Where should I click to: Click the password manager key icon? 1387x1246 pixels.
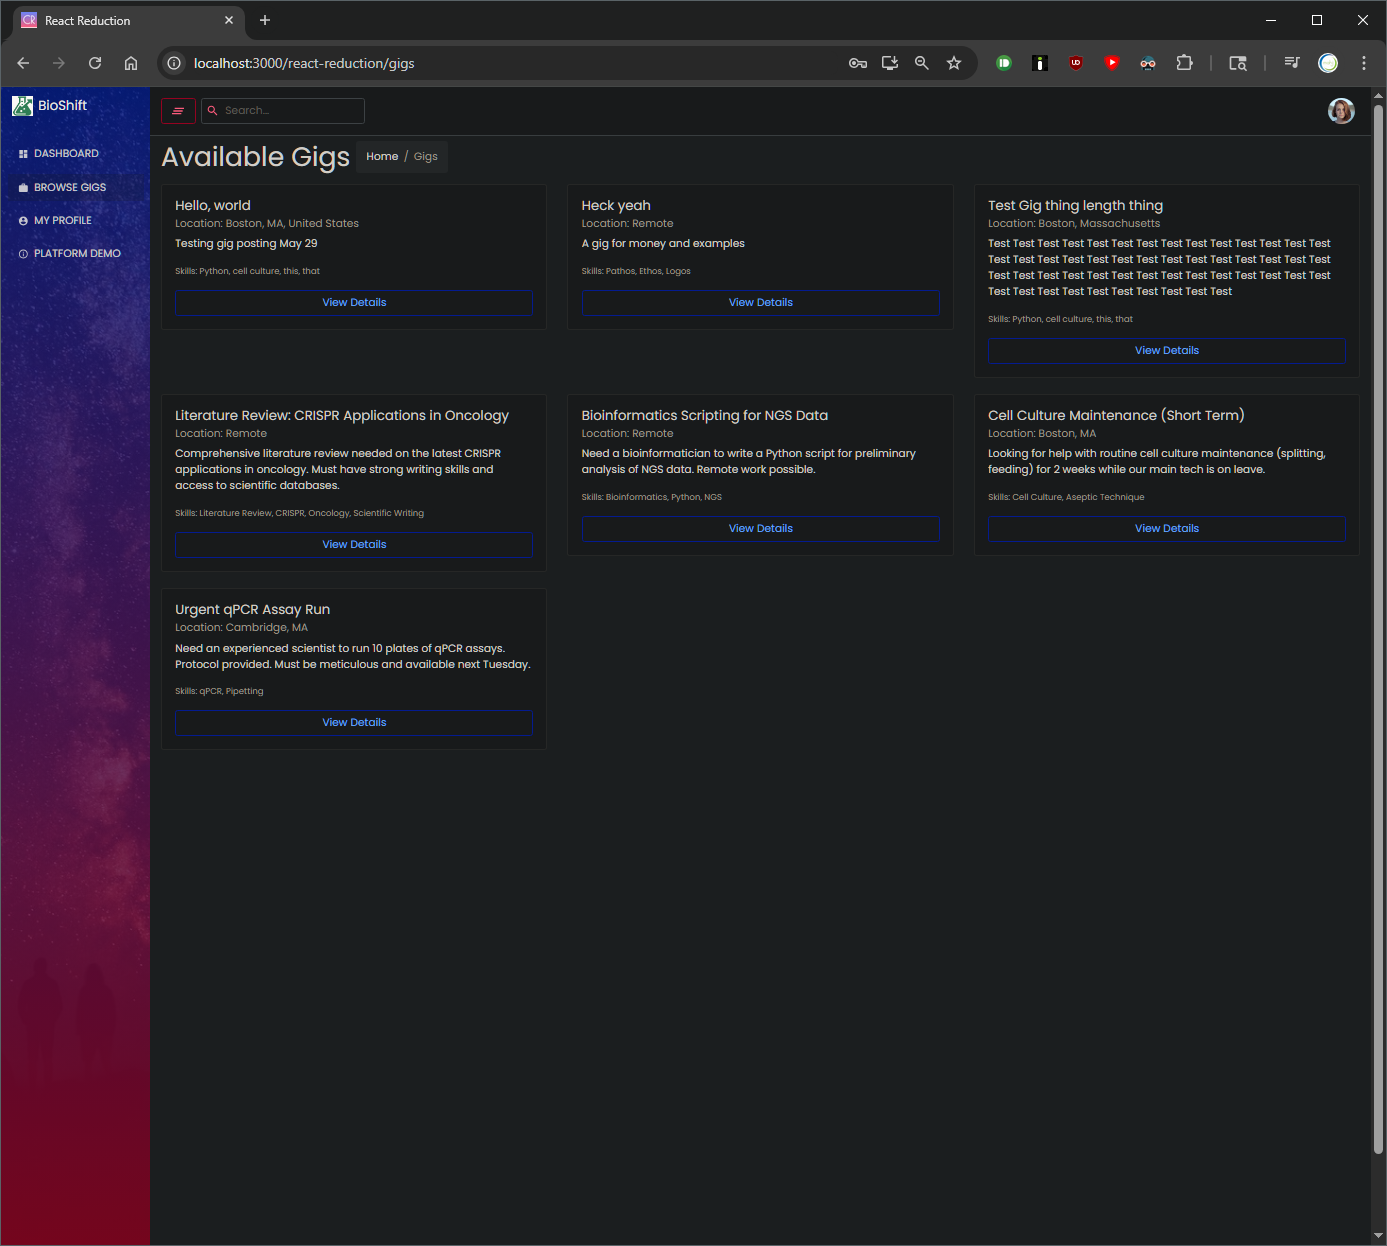pyautogui.click(x=858, y=63)
